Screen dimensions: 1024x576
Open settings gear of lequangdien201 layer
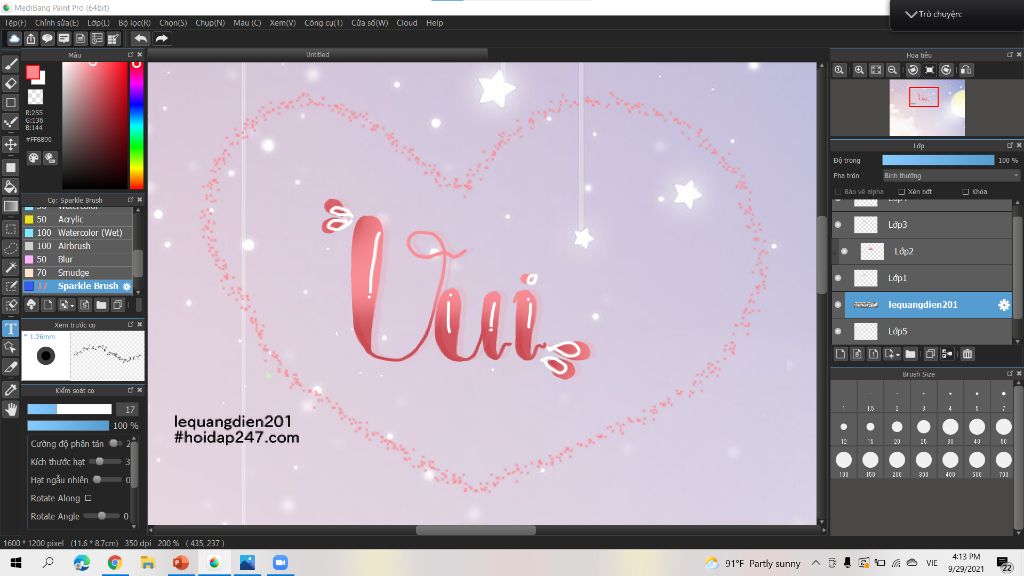tap(1004, 305)
